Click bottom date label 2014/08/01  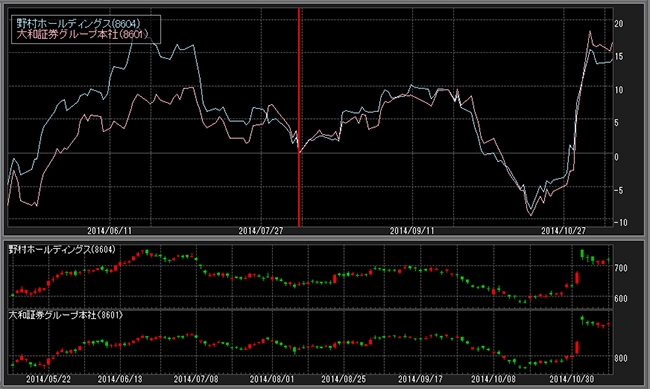point(272,379)
